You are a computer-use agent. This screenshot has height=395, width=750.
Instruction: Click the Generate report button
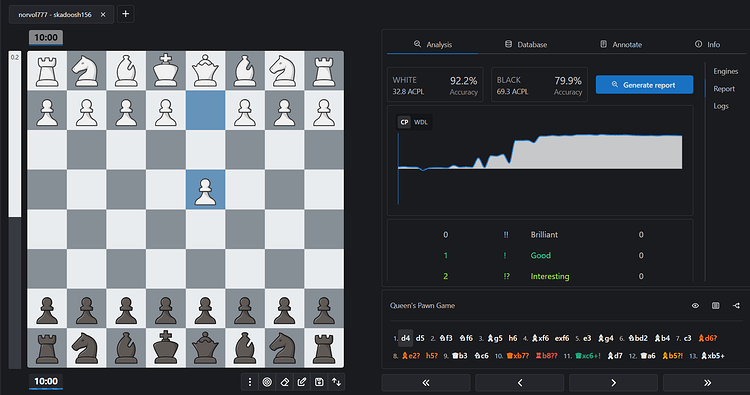point(644,85)
